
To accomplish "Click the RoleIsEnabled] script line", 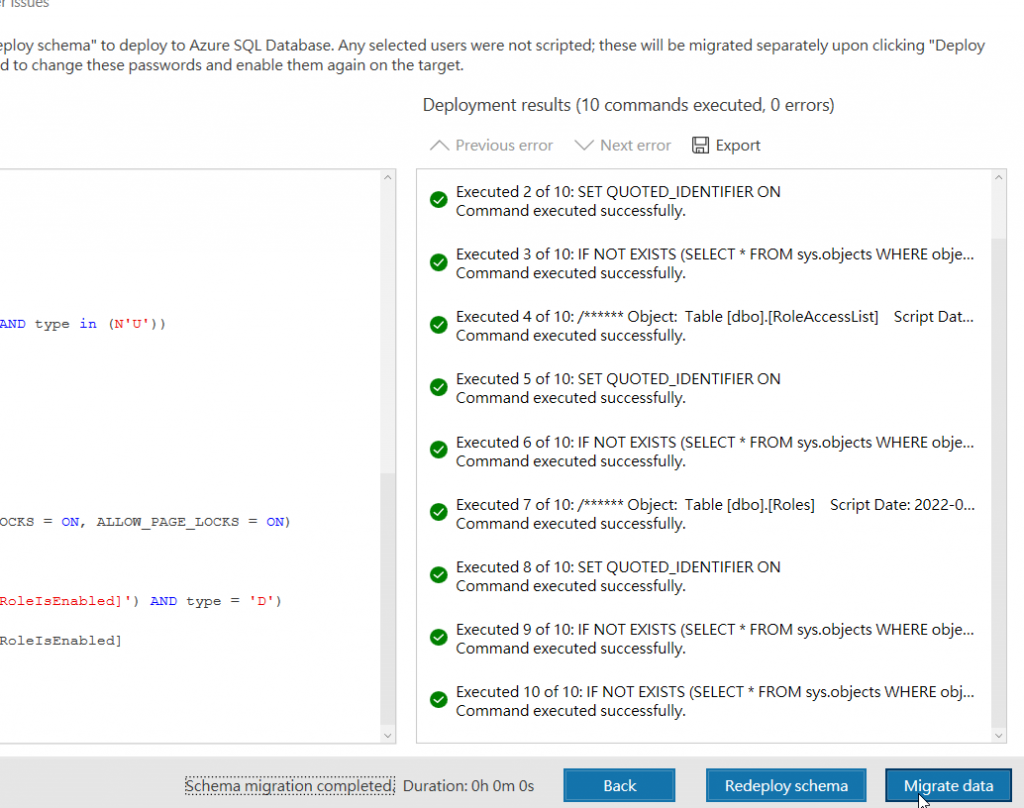I will tap(61, 641).
